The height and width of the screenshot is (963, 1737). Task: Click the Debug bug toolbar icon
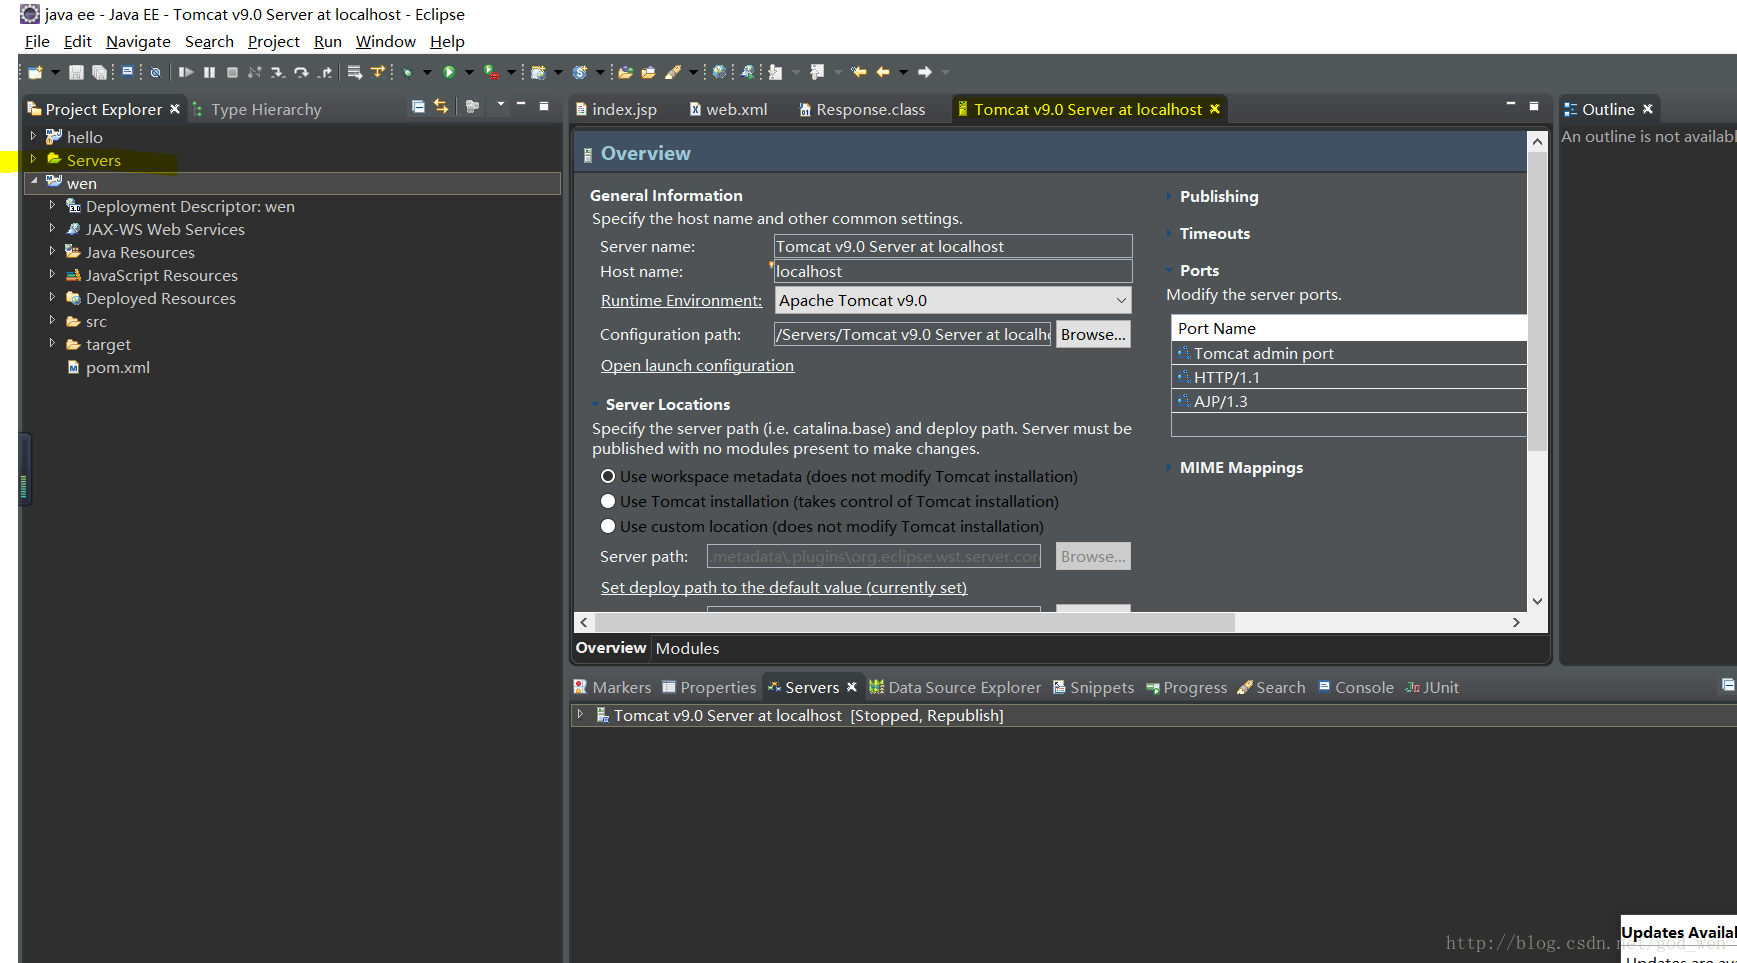click(407, 72)
